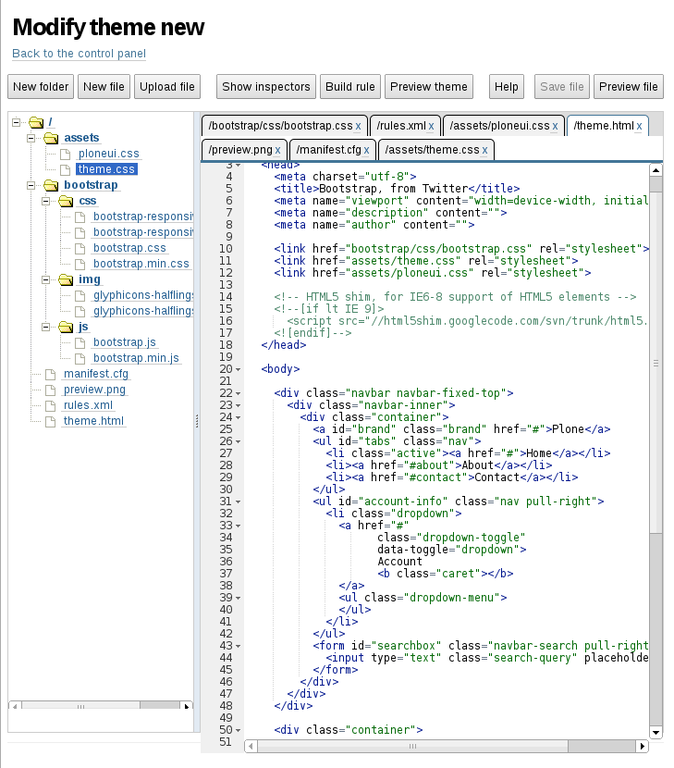
Task: Fold code at line 22 navbar div
Action: [x=238, y=393]
